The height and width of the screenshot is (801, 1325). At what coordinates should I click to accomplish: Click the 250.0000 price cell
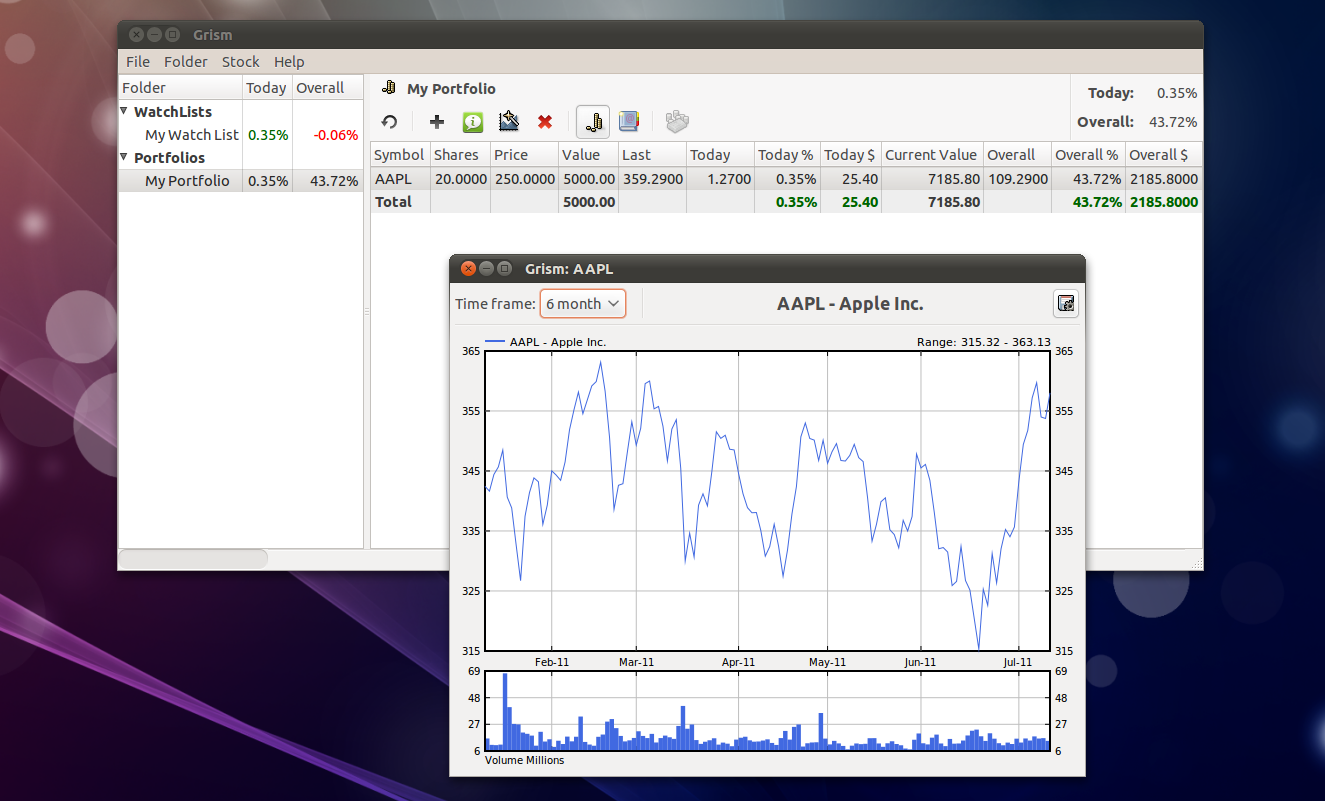click(523, 180)
